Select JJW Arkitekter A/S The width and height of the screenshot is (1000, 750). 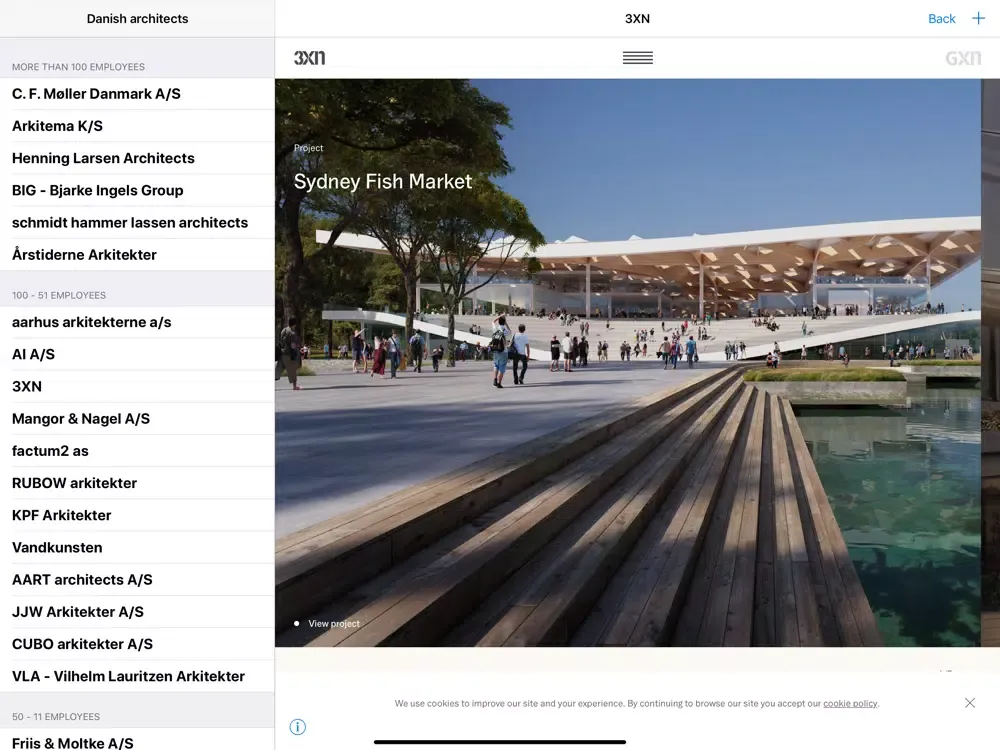tap(137, 612)
